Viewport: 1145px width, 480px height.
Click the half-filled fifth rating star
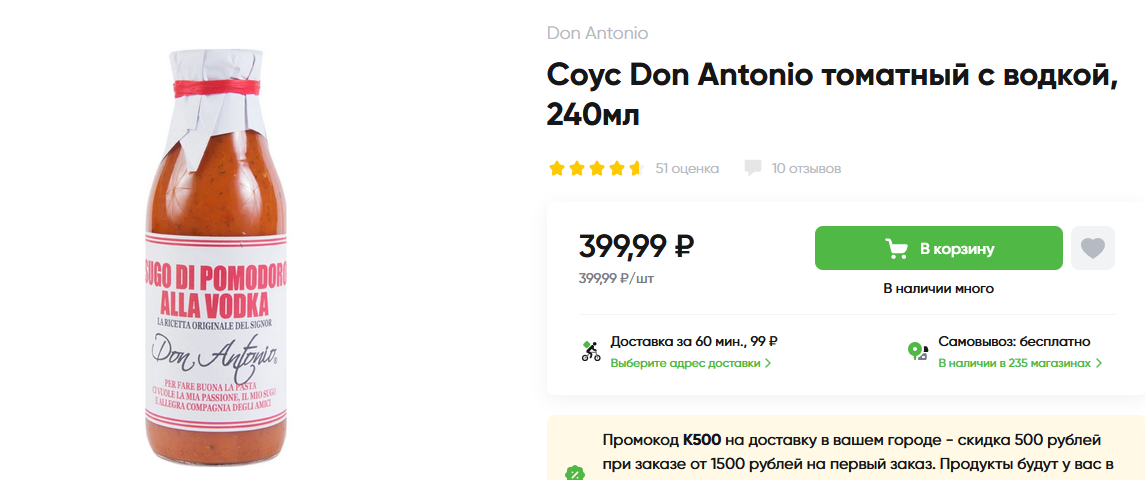point(635,168)
